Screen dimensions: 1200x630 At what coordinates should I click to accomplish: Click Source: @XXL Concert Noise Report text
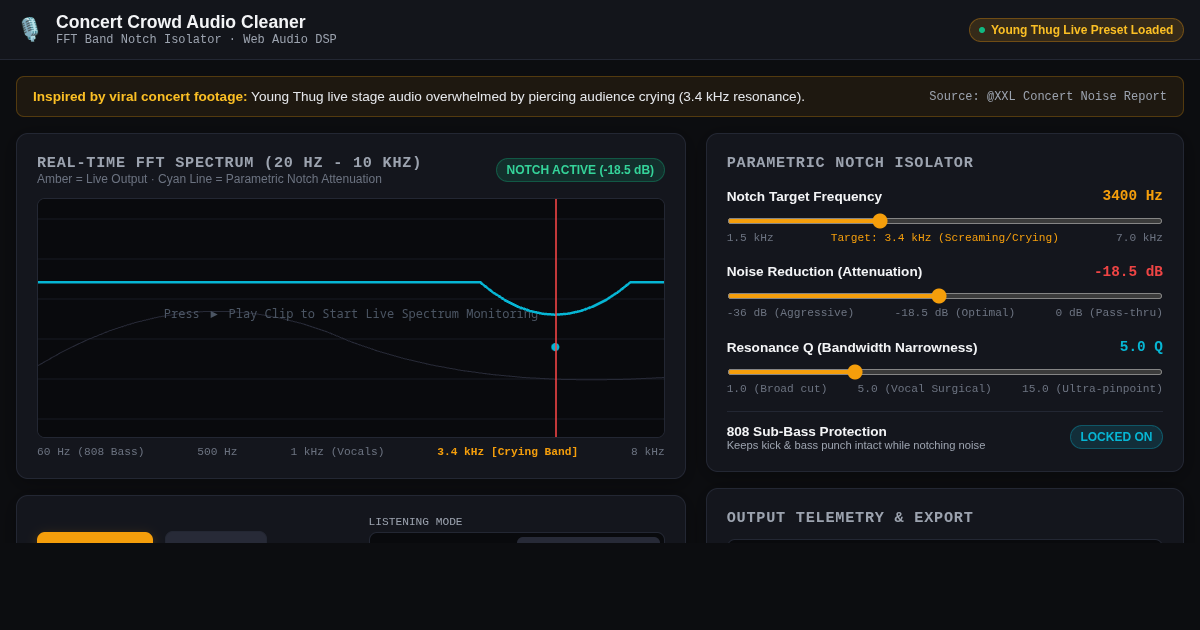pyautogui.click(x=1048, y=97)
